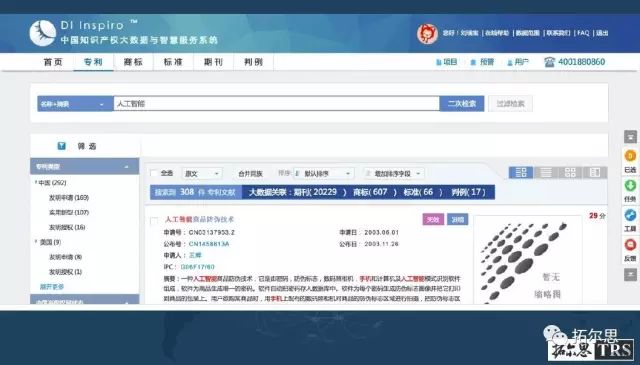
Task: Tick the 全选 select-all checkbox
Action: point(154,173)
